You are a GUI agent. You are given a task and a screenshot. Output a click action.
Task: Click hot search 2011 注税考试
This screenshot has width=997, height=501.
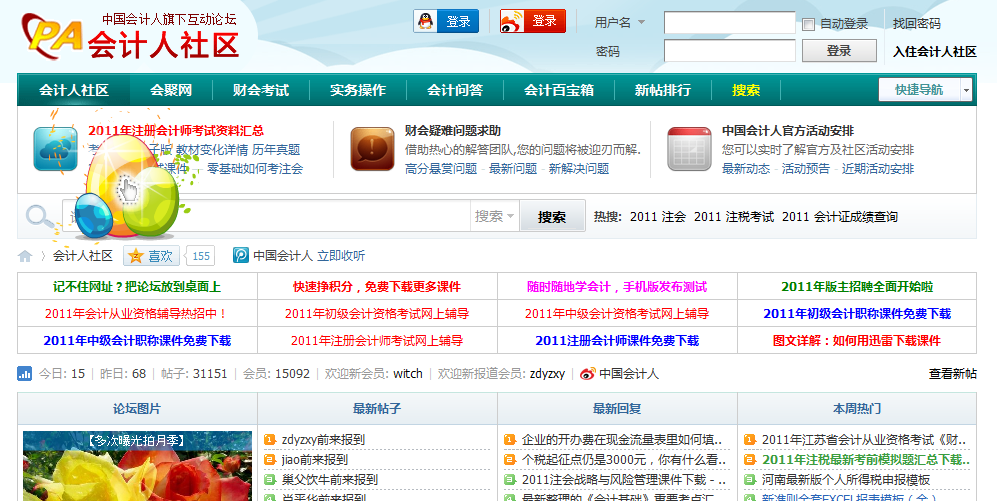[x=734, y=217]
